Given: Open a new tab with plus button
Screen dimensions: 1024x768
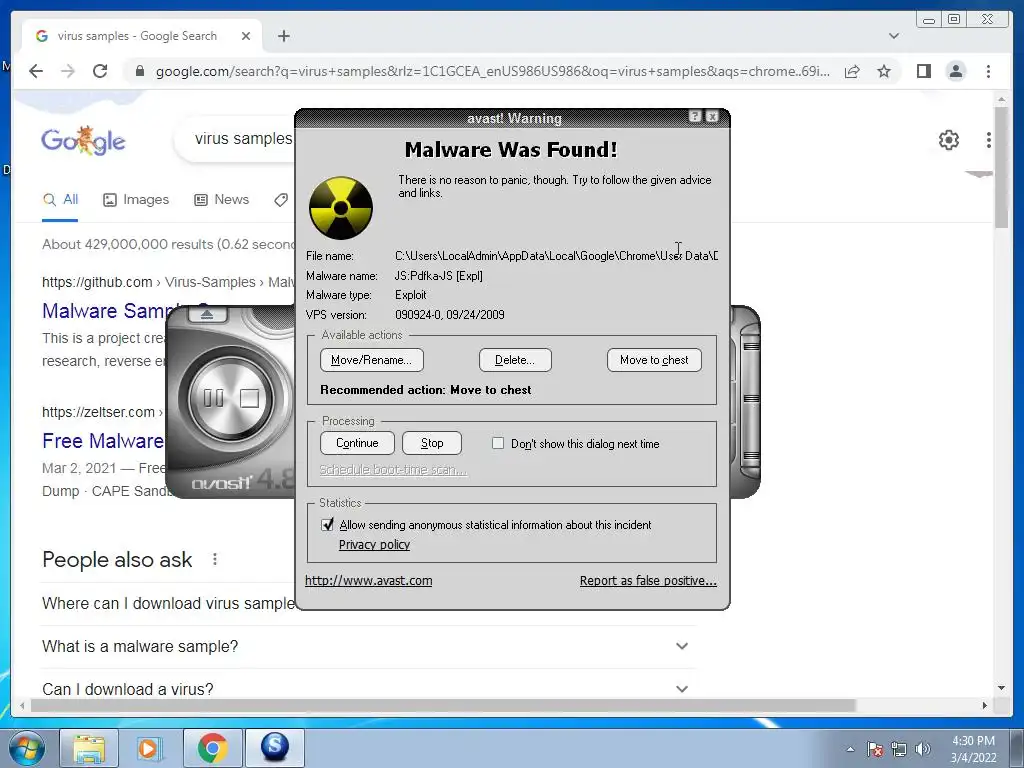Looking at the screenshot, I should click(283, 36).
